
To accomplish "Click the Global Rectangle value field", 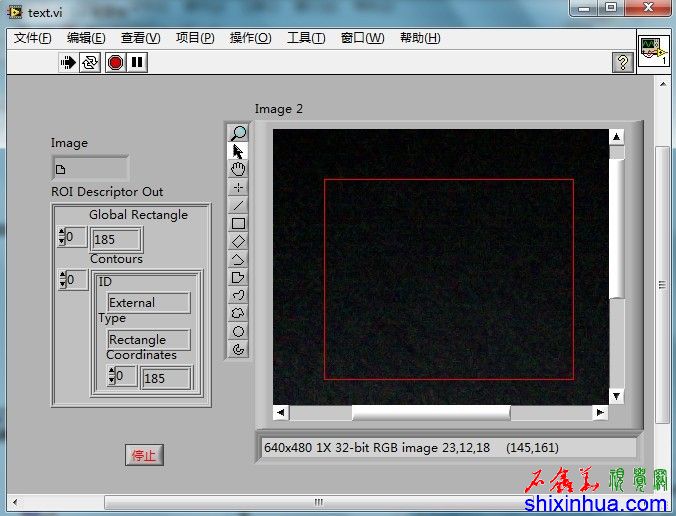I will coord(116,239).
